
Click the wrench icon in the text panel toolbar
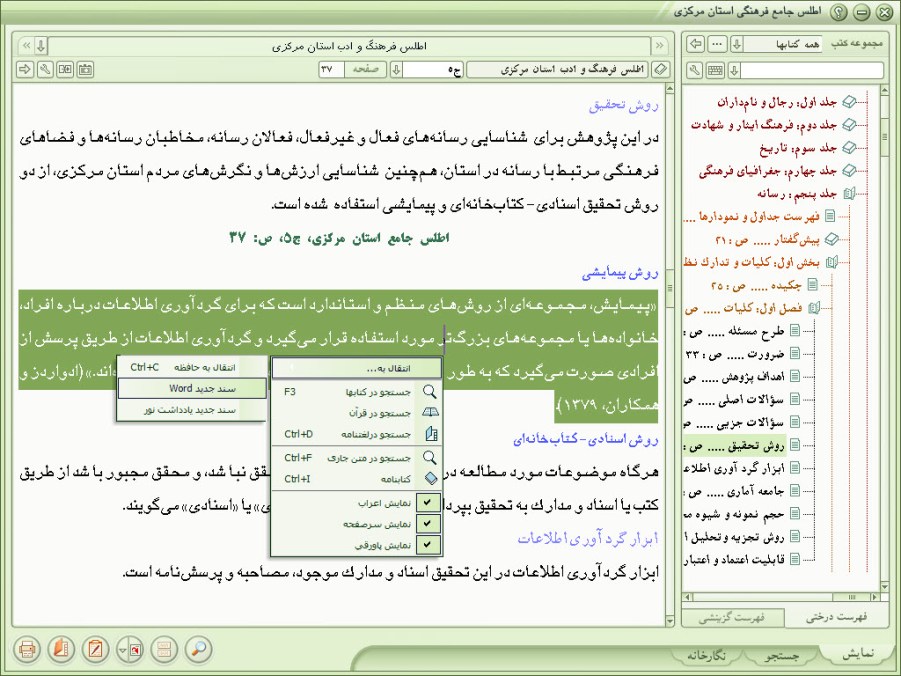pyautogui.click(x=45, y=70)
